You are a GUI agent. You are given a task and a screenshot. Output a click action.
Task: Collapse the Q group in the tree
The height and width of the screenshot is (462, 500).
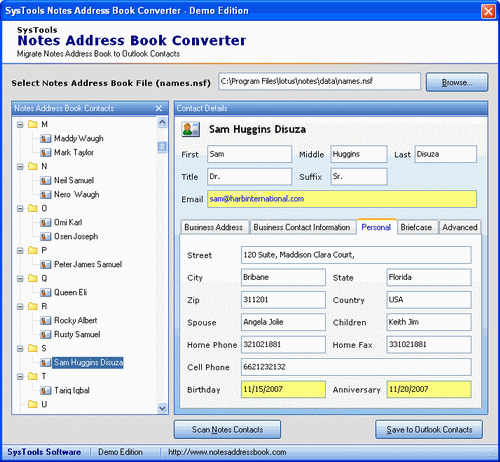click(x=20, y=279)
